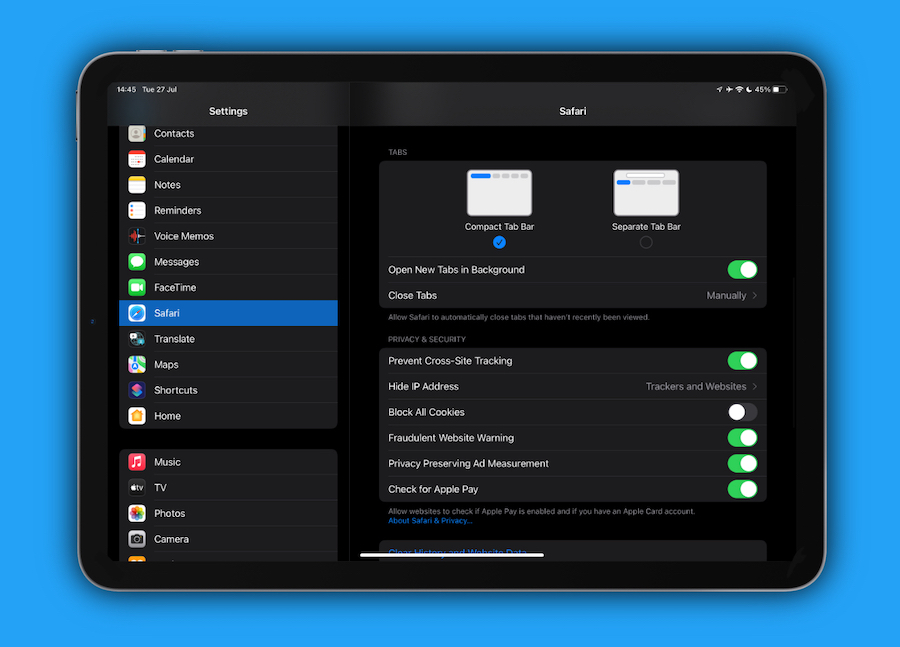Tap the 'Tue 27 Jul' date text

[x=159, y=90]
